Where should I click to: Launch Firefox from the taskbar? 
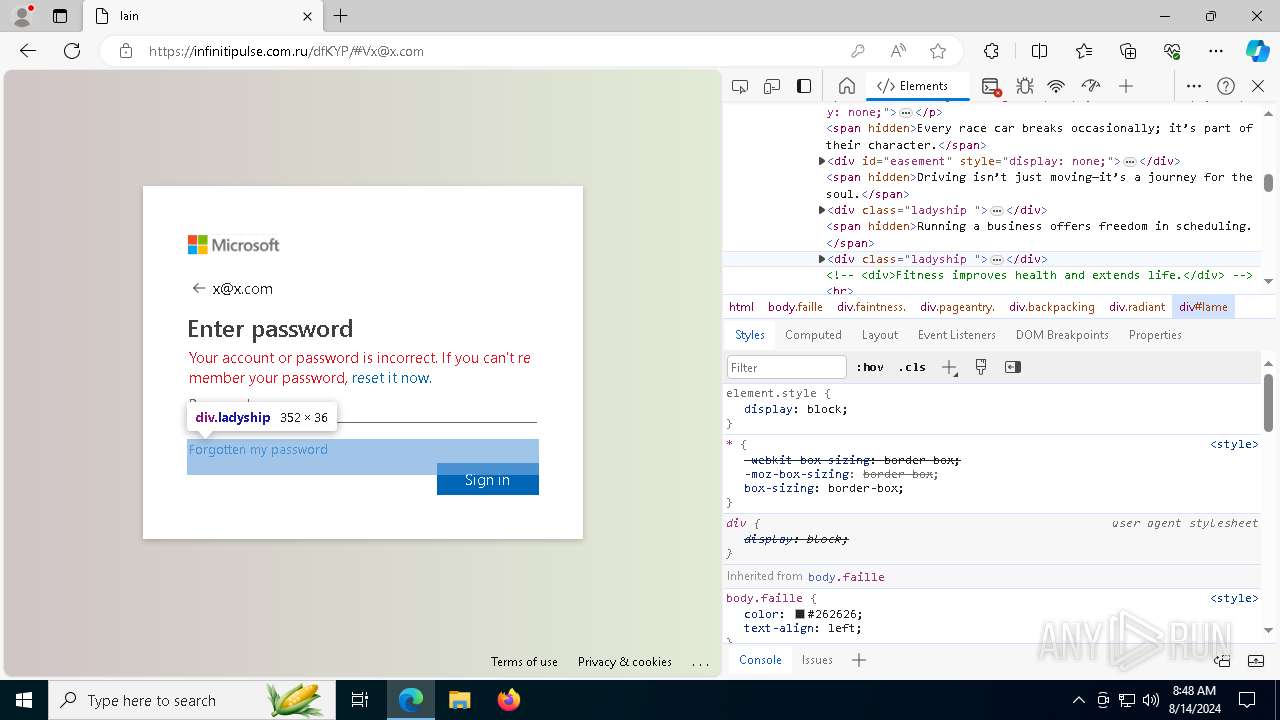point(509,700)
